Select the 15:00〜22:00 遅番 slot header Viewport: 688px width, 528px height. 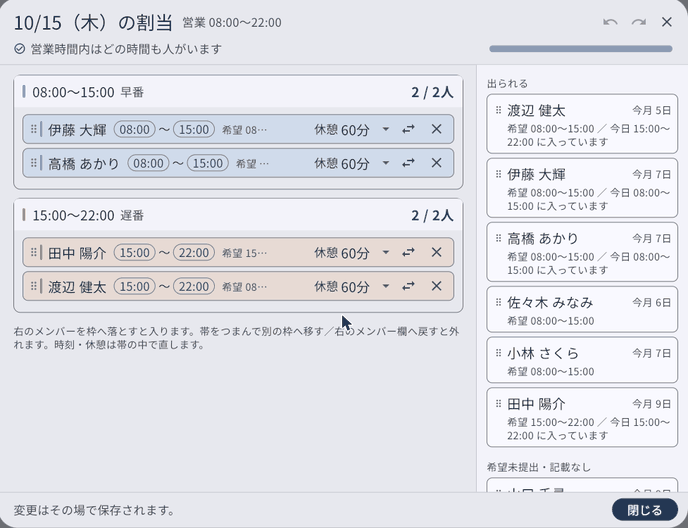click(x=238, y=215)
